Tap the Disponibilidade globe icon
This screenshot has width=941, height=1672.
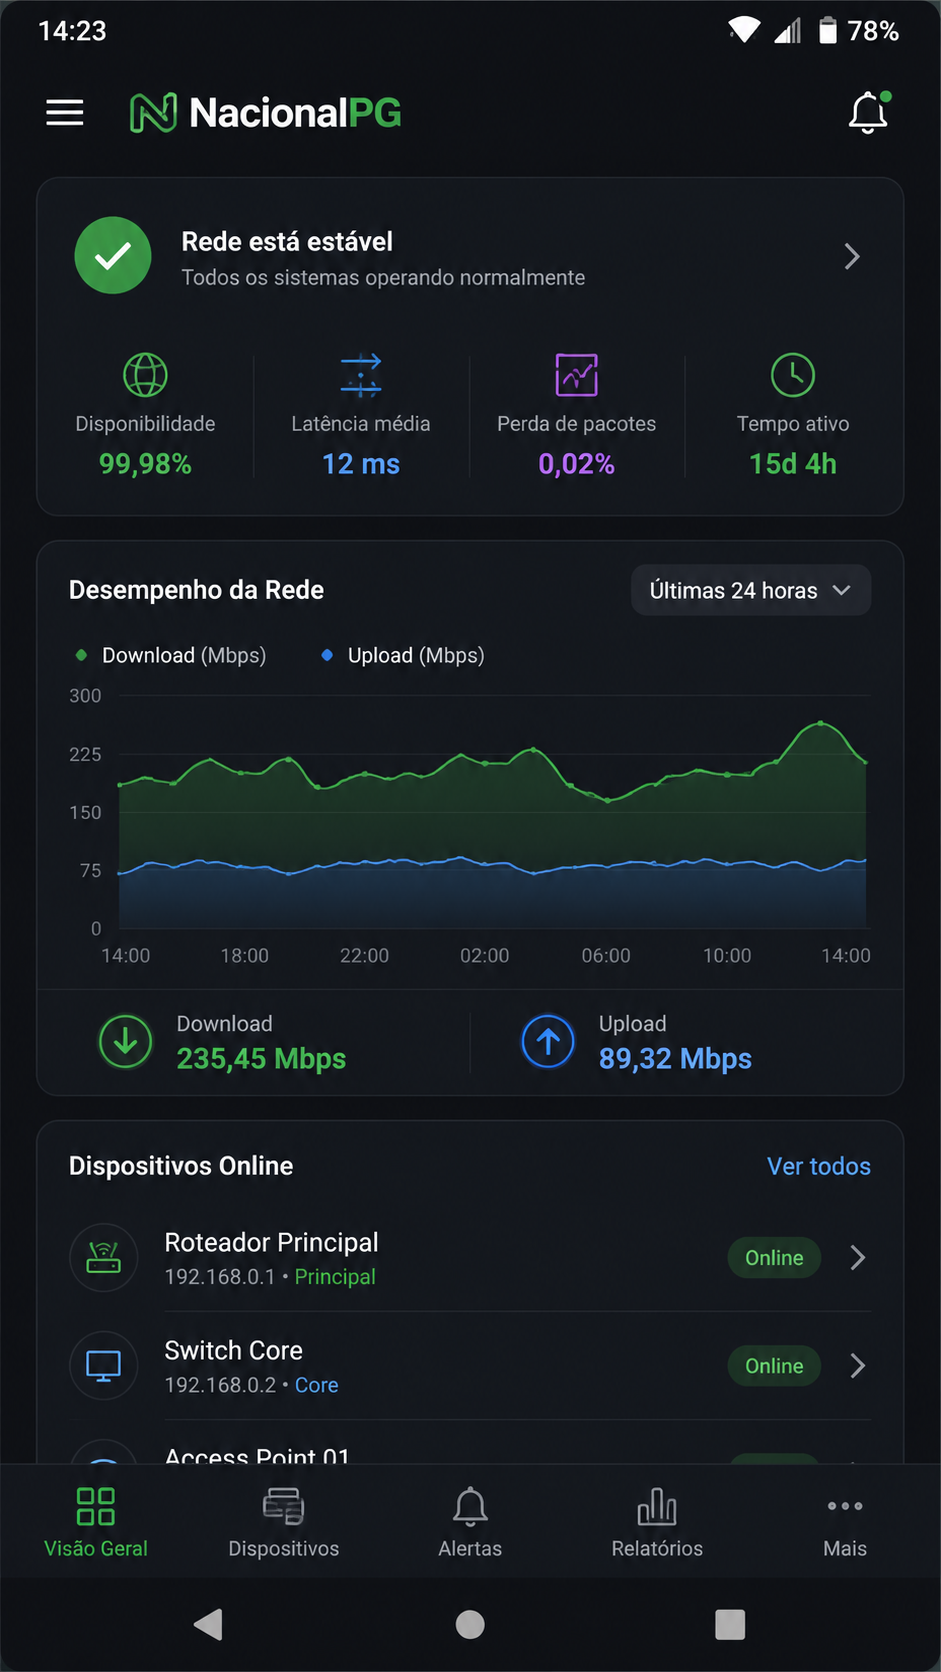[145, 376]
